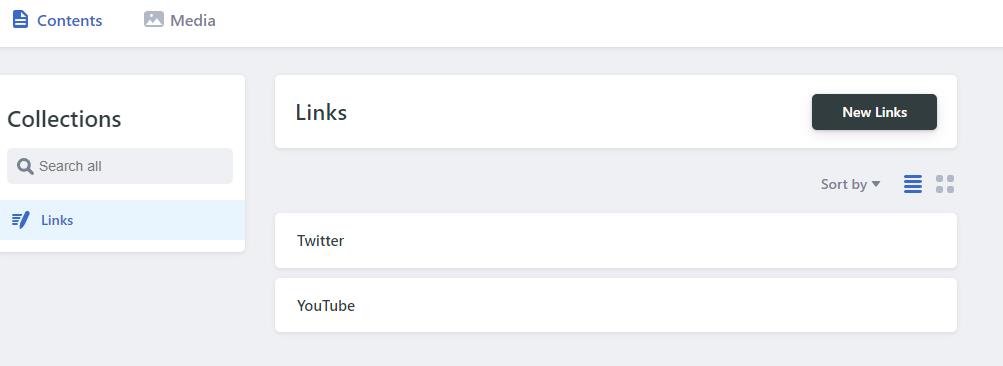Create a new entry with New Links

pos(874,112)
